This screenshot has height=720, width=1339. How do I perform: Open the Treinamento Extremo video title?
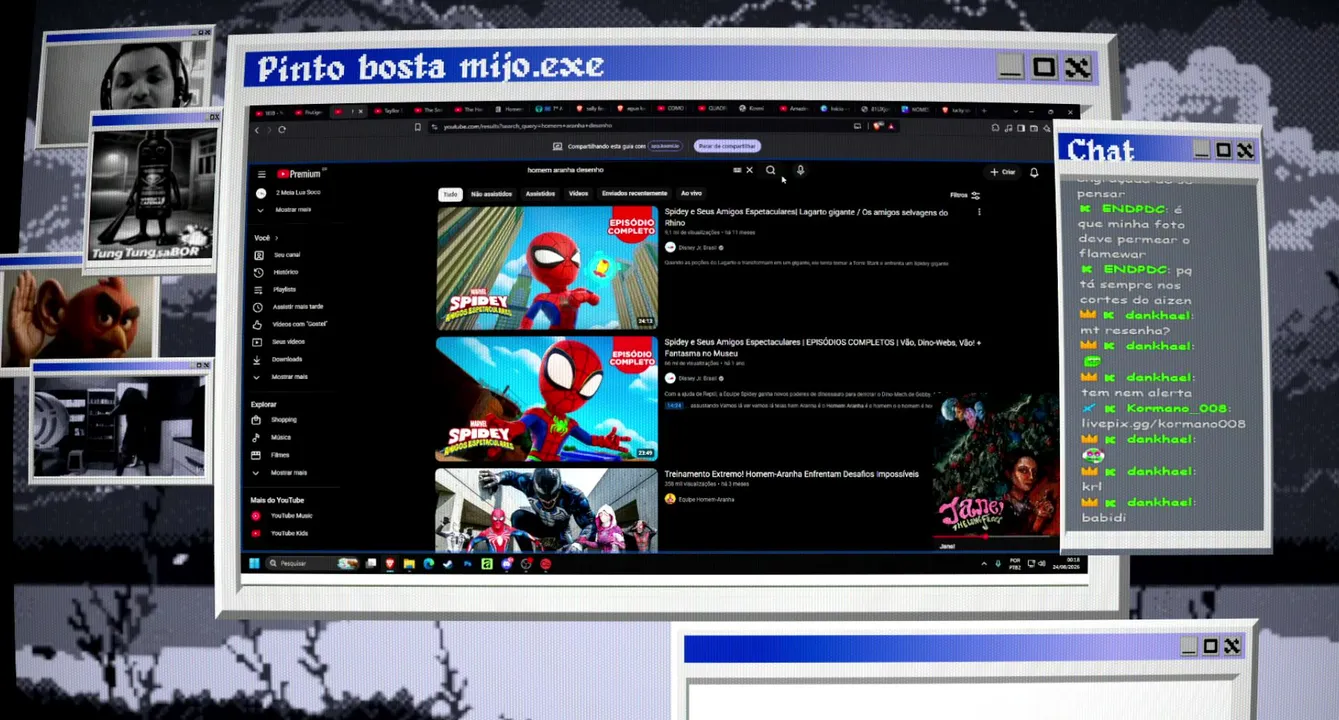coord(791,474)
